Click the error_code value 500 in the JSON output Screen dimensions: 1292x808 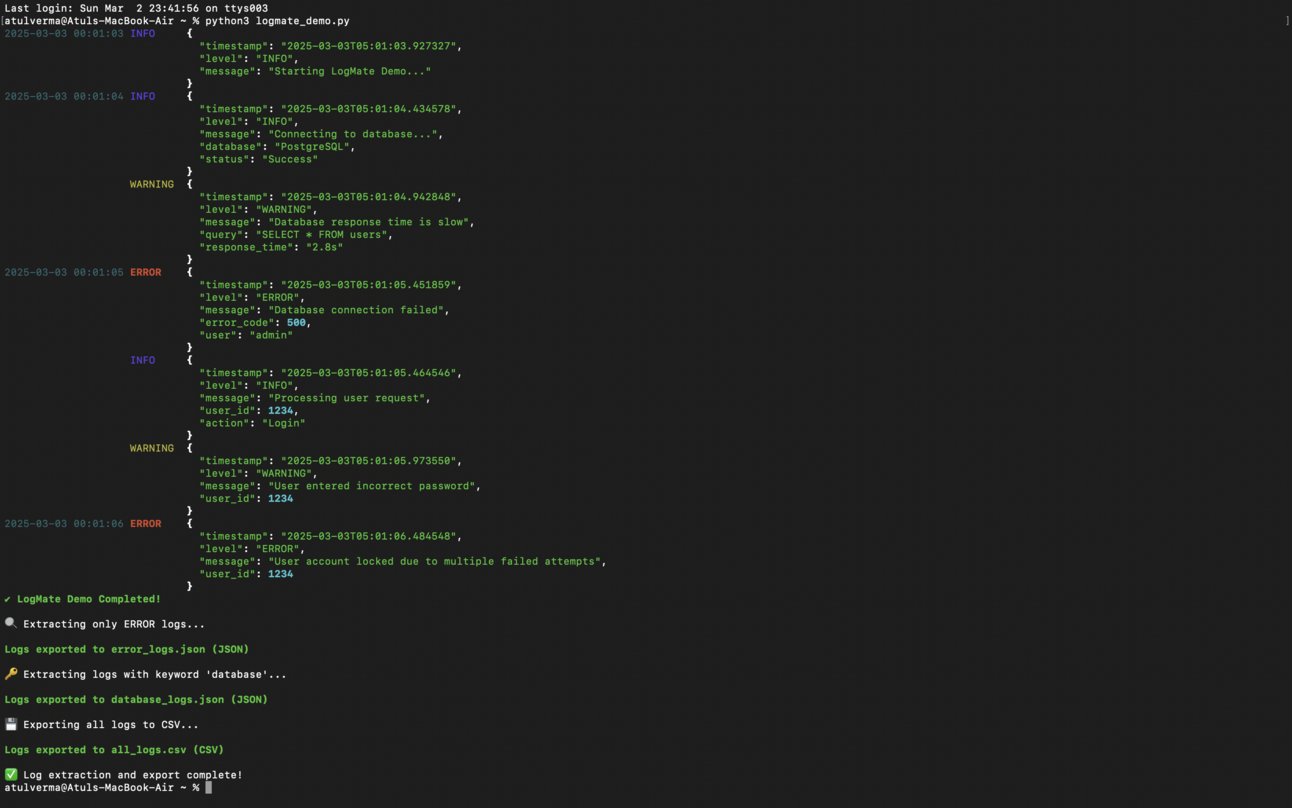(296, 322)
